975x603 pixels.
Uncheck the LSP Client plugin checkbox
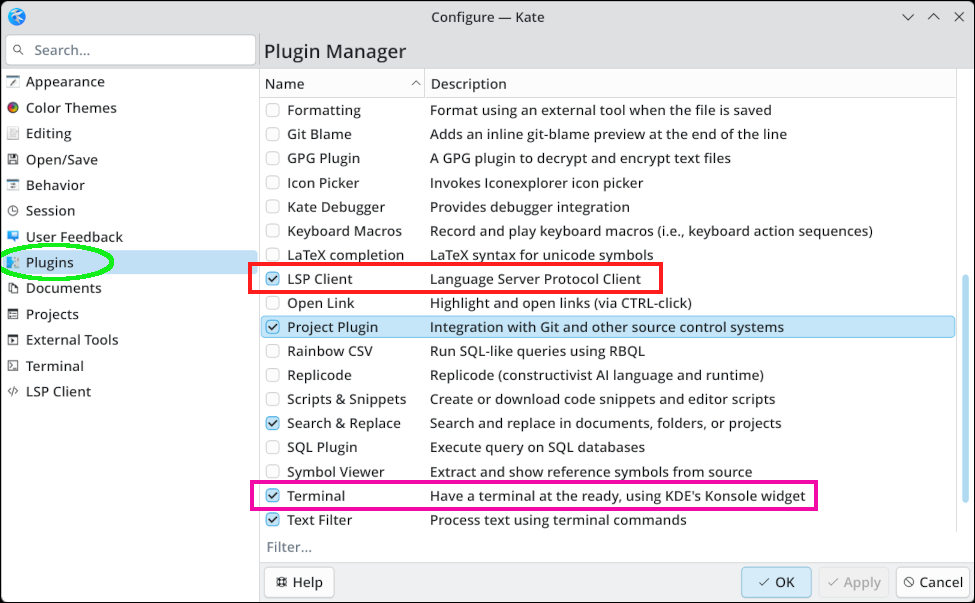pyautogui.click(x=272, y=279)
